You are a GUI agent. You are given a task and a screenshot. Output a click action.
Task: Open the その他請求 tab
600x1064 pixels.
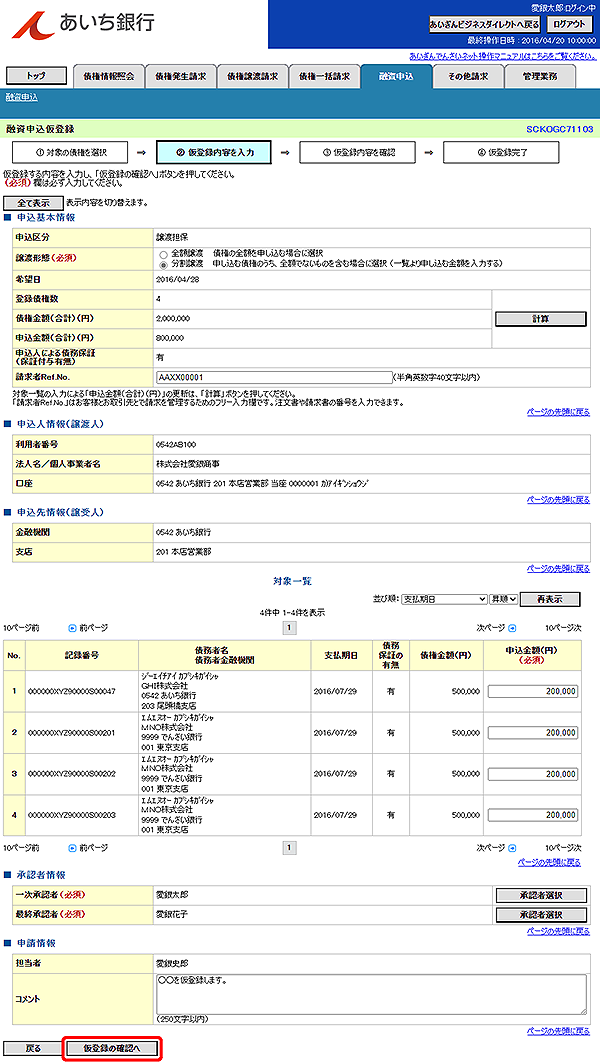pyautogui.click(x=468, y=77)
